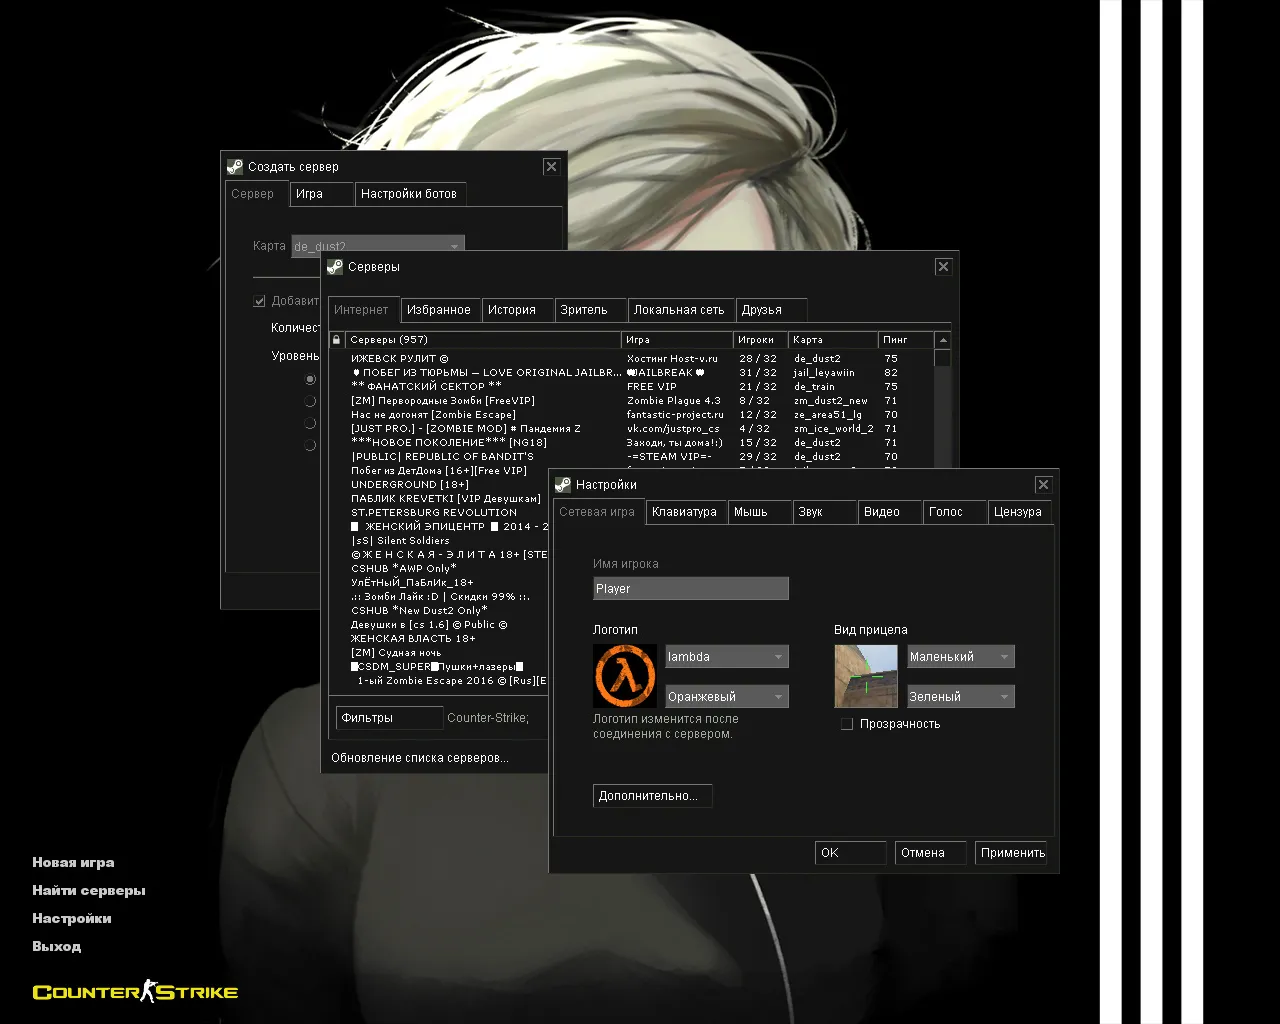Viewport: 1280px width, 1024px height.
Task: Click the Steam icon in Настройки title bar
Action: coord(563,485)
